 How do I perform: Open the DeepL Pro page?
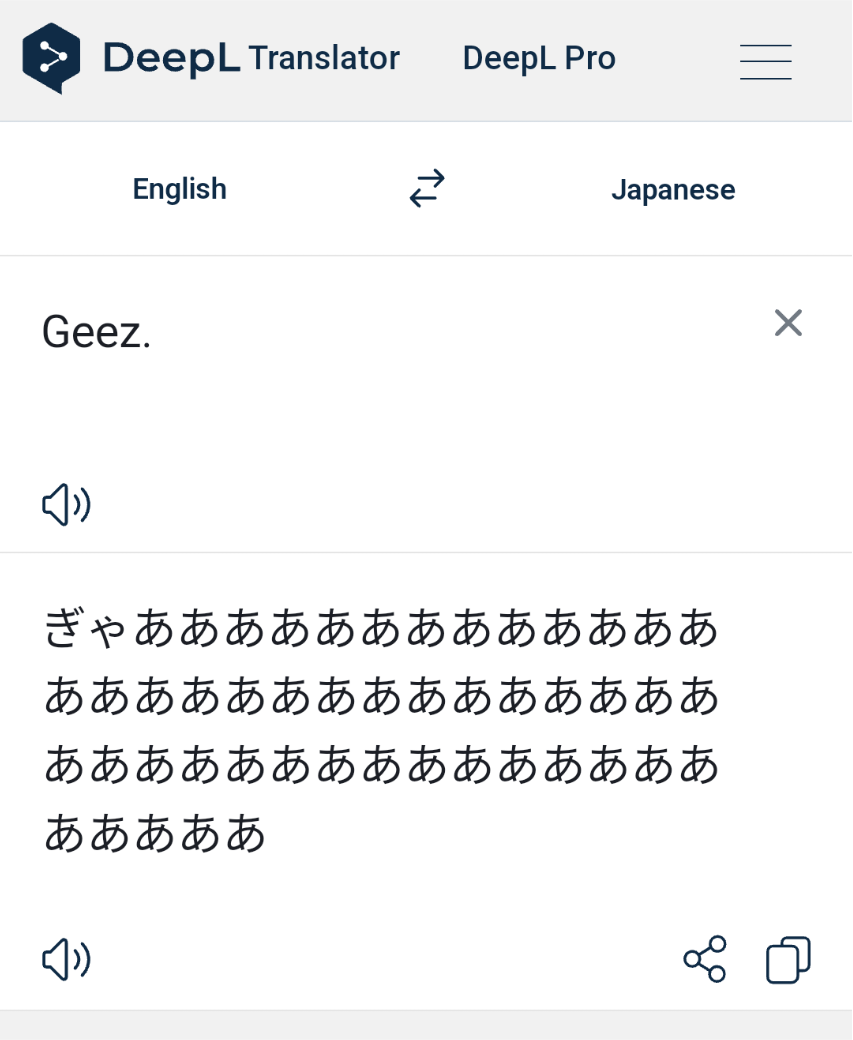pos(539,58)
